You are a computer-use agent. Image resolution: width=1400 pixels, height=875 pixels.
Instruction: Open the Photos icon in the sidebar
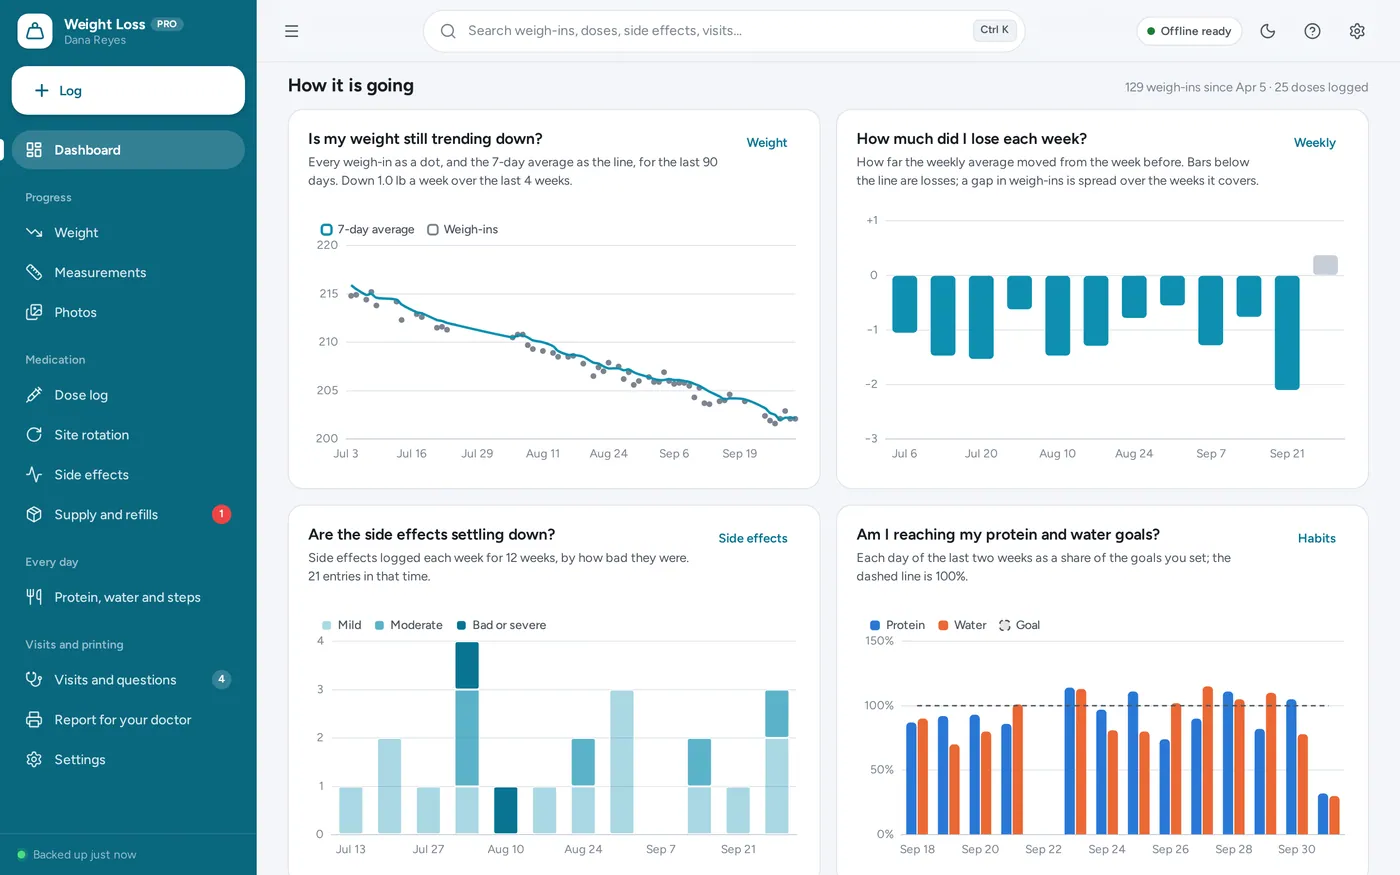click(34, 313)
